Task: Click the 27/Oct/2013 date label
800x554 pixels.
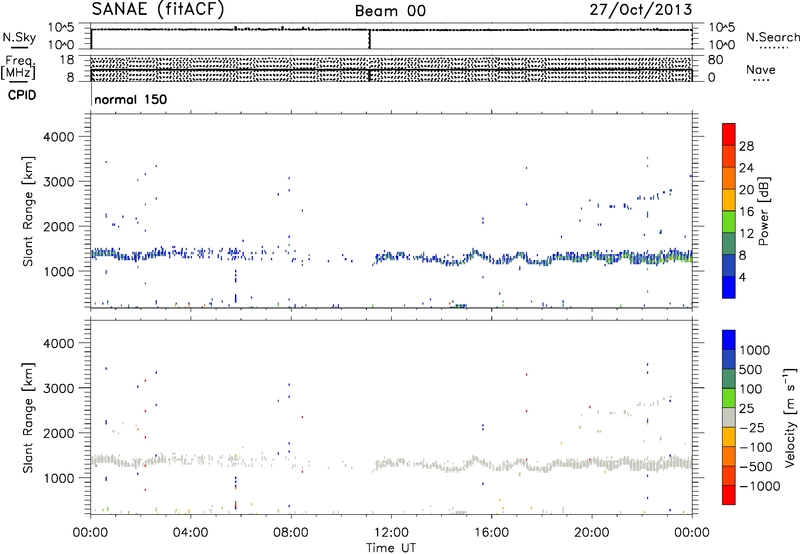Action: [x=641, y=10]
